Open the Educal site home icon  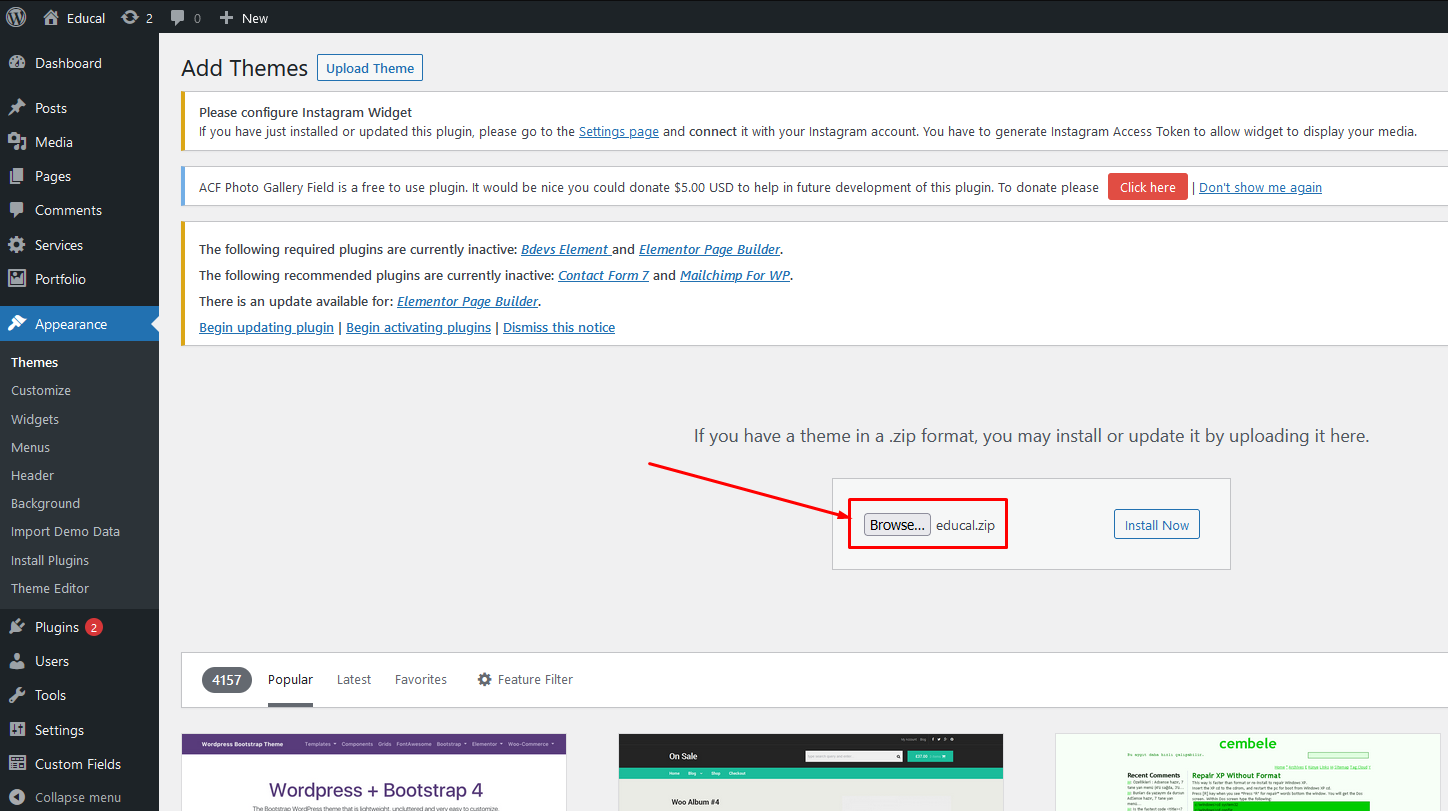click(x=51, y=18)
